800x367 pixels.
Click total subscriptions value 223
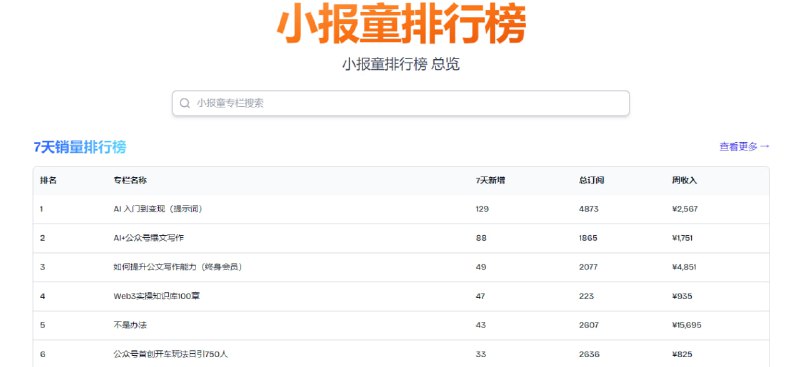point(586,296)
